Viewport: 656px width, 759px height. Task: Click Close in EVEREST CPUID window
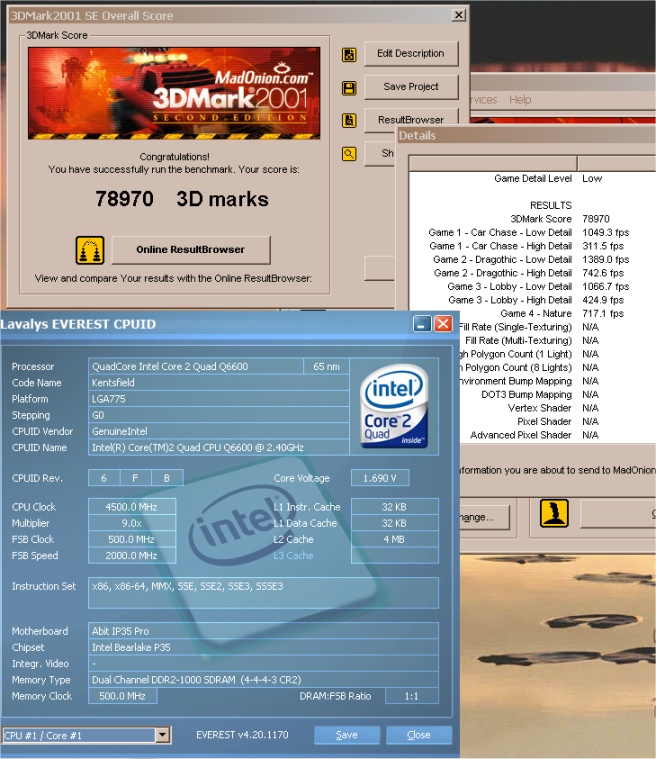point(419,735)
